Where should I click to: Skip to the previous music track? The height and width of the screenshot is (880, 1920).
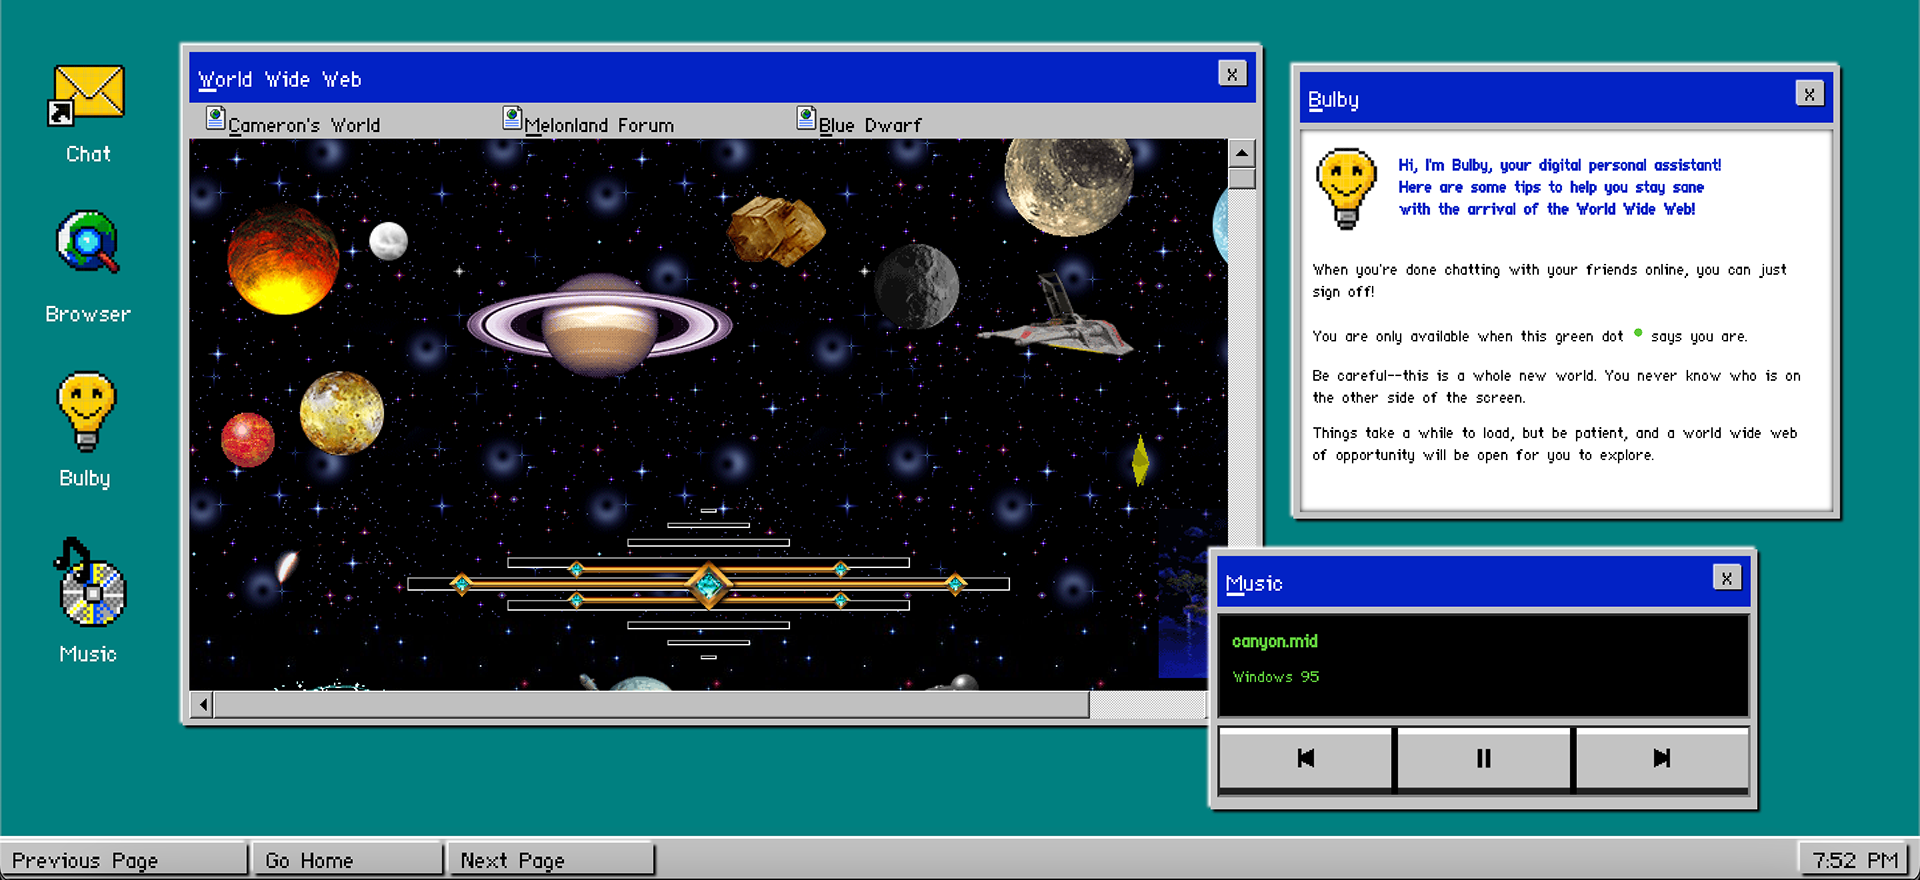coord(1305,758)
